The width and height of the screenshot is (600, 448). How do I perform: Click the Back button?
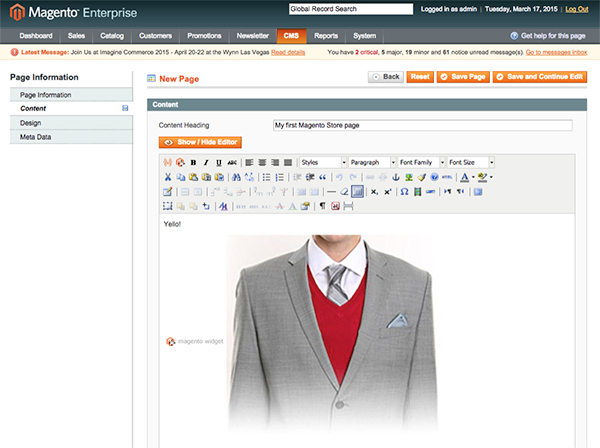pyautogui.click(x=386, y=77)
